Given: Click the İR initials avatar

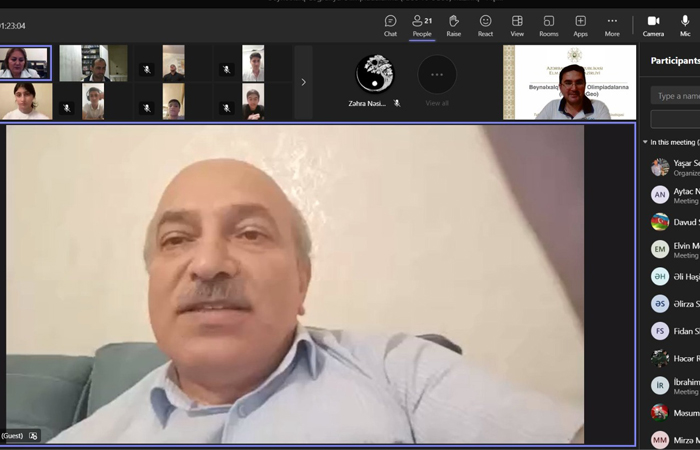Looking at the screenshot, I should coord(660,385).
